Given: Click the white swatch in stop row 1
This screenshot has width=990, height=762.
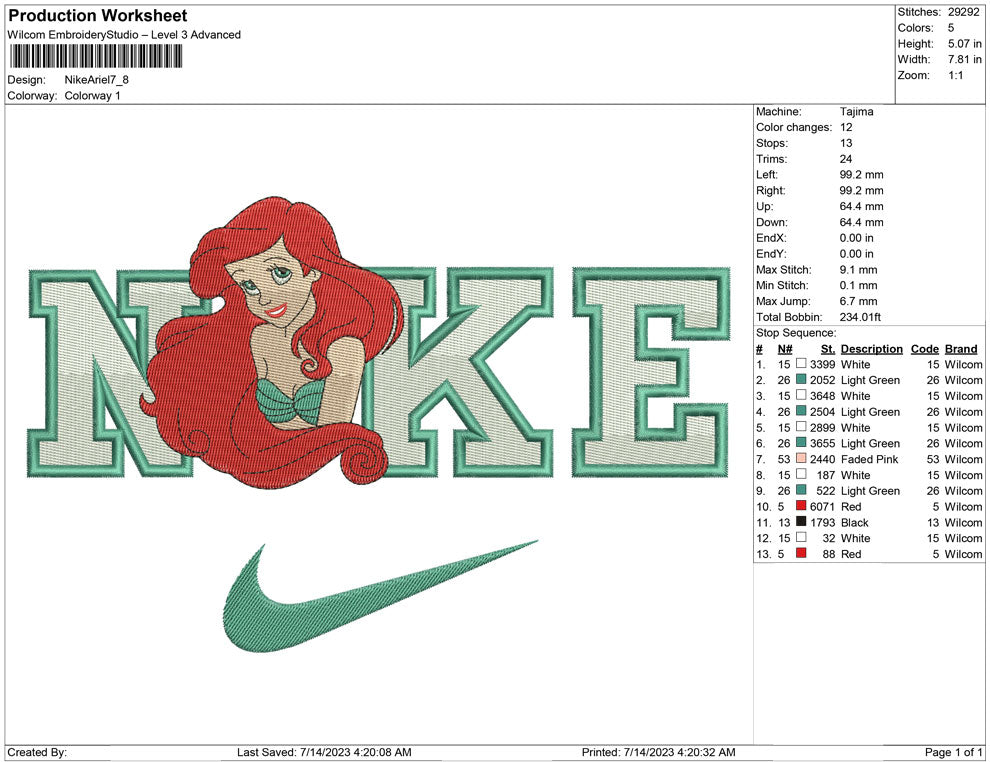Looking at the screenshot, I should tap(801, 364).
